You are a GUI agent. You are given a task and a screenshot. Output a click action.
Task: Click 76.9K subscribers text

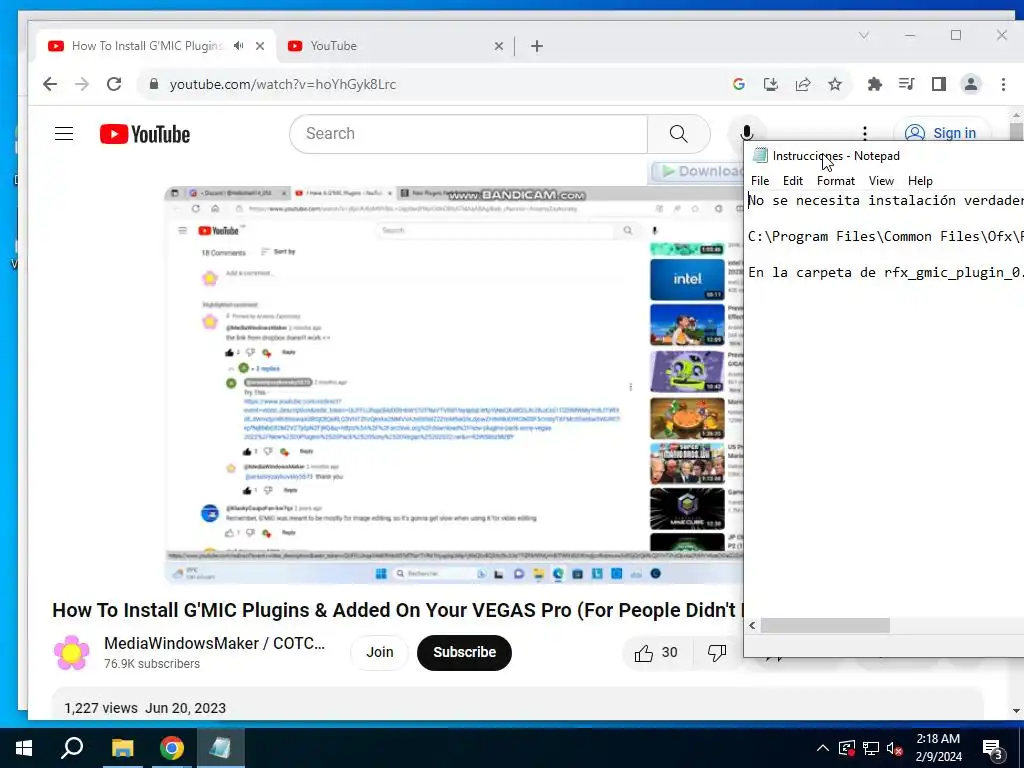coord(152,664)
